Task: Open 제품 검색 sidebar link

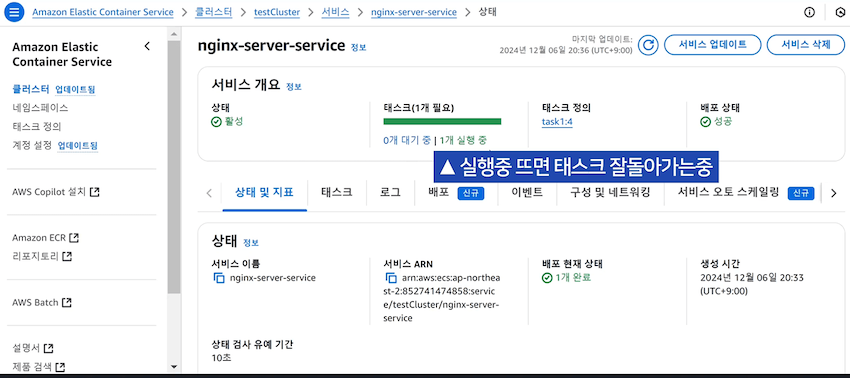Action: (32, 367)
